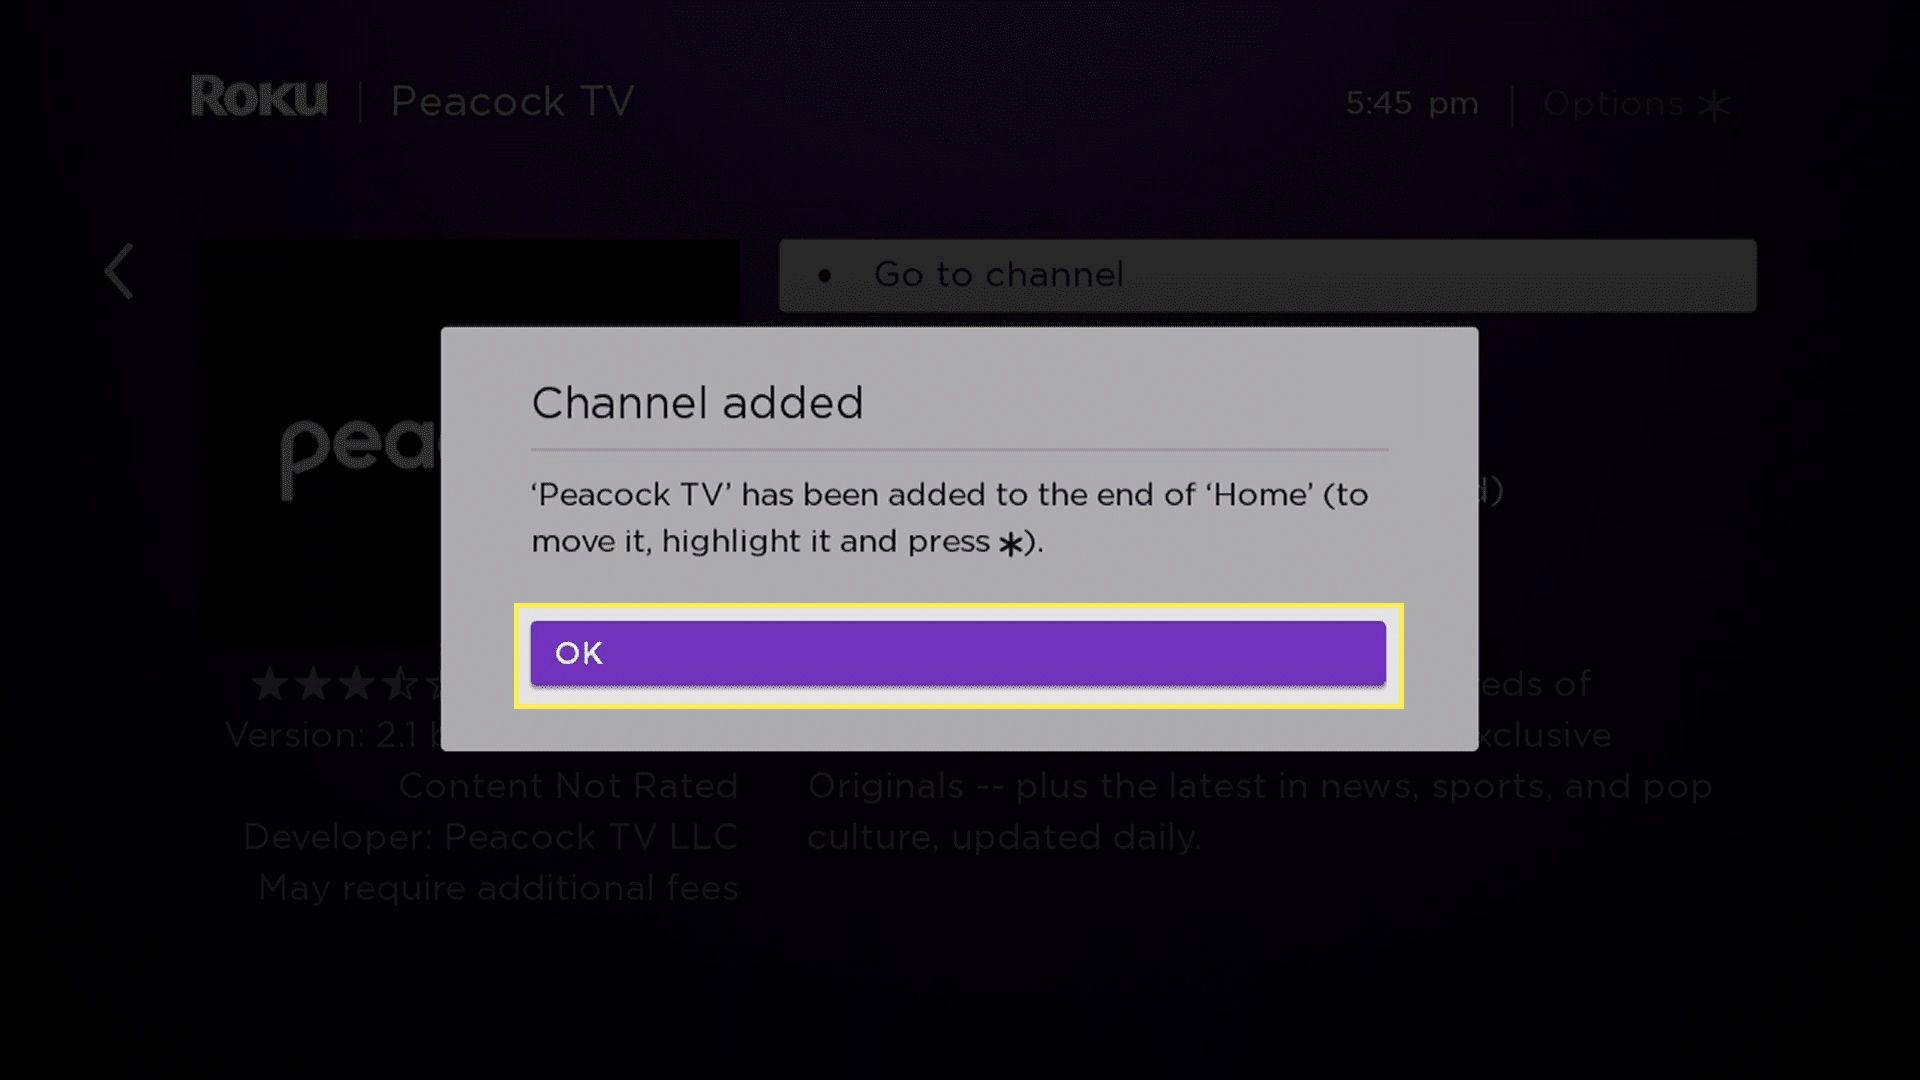This screenshot has height=1080, width=1920.
Task: Select Go to channel option
Action: click(x=1266, y=273)
